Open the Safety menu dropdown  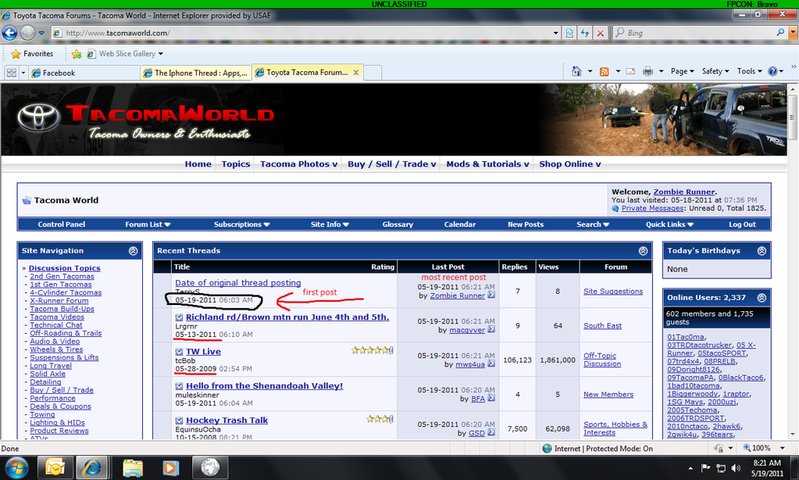tap(715, 71)
